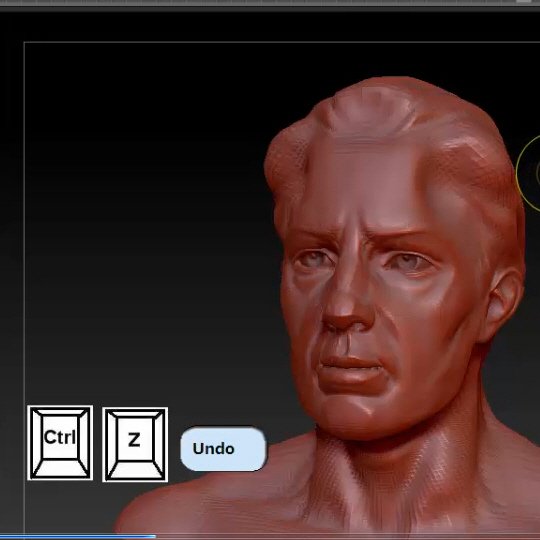Seek to end of blue progress bar
The height and width of the screenshot is (540, 540).
point(155,537)
